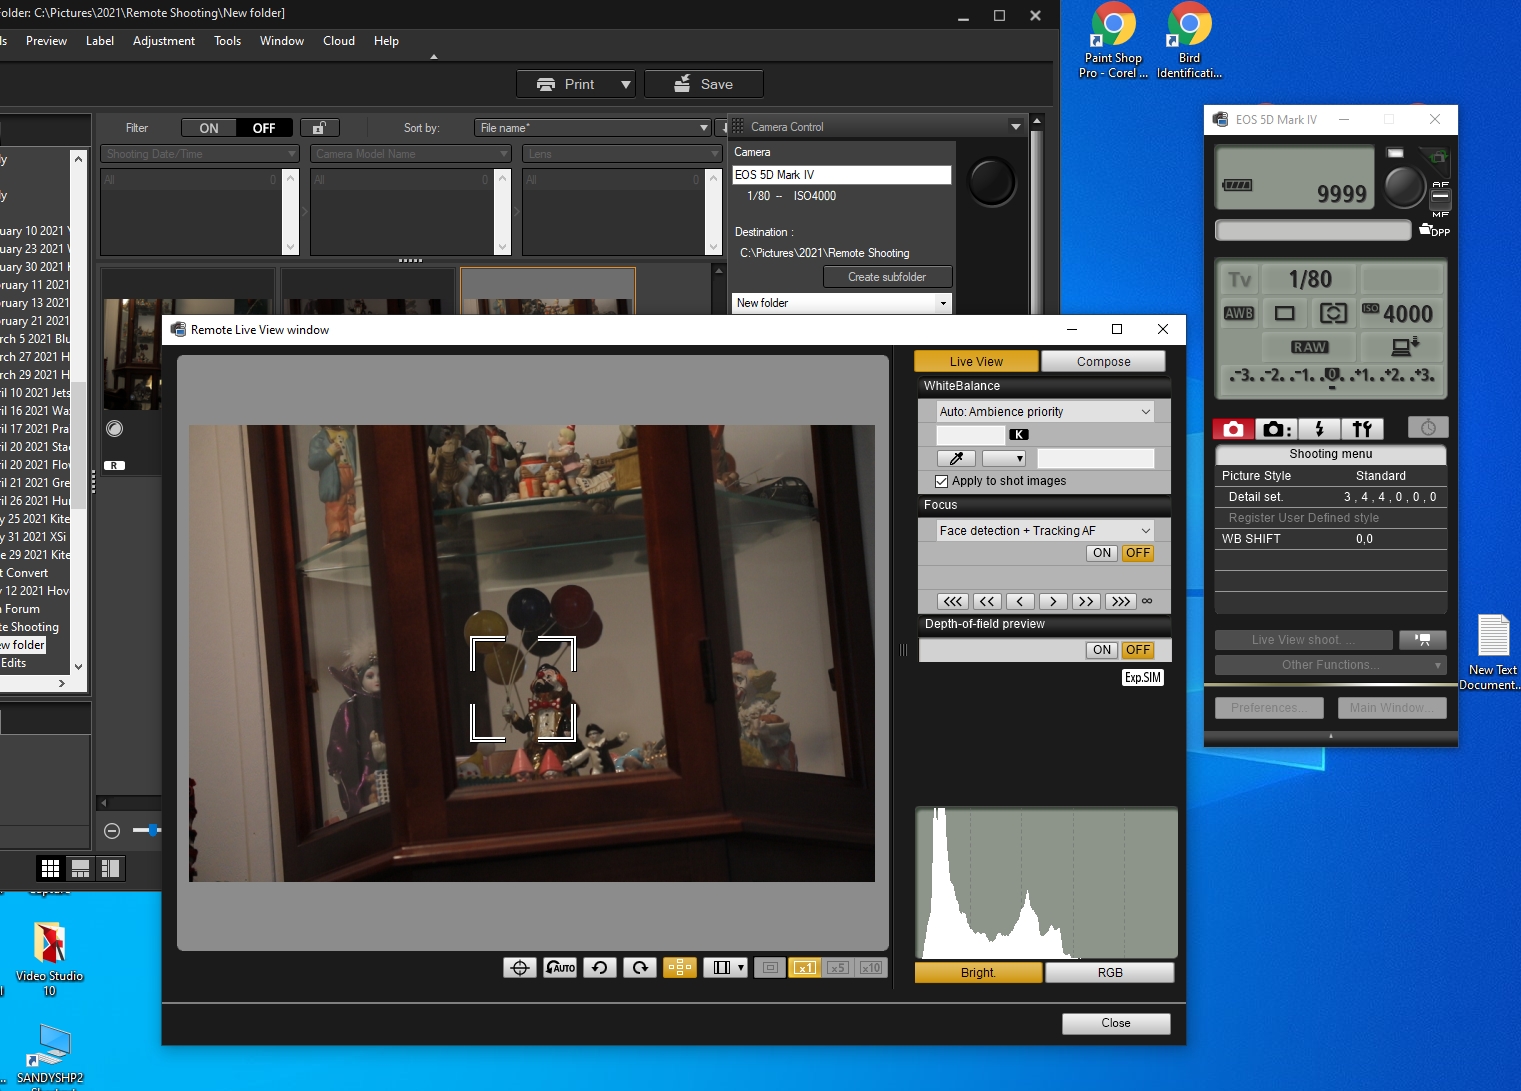Click the Close button in Live View window
The image size is (1521, 1091).
coord(1115,1023)
